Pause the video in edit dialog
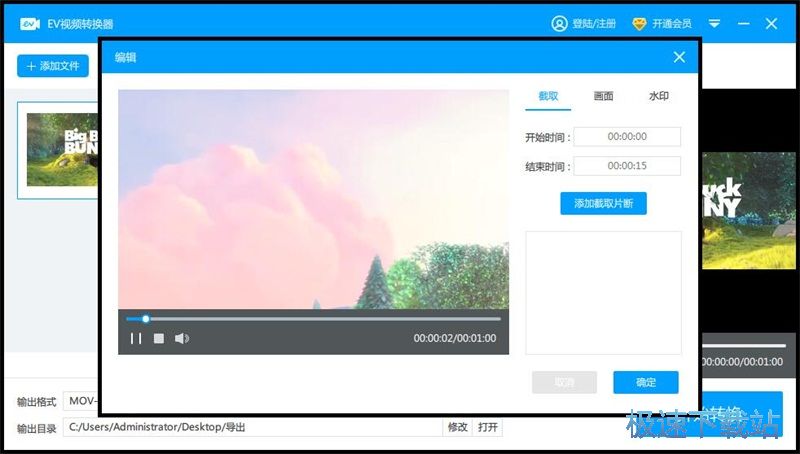The width and height of the screenshot is (800, 454). pos(136,338)
